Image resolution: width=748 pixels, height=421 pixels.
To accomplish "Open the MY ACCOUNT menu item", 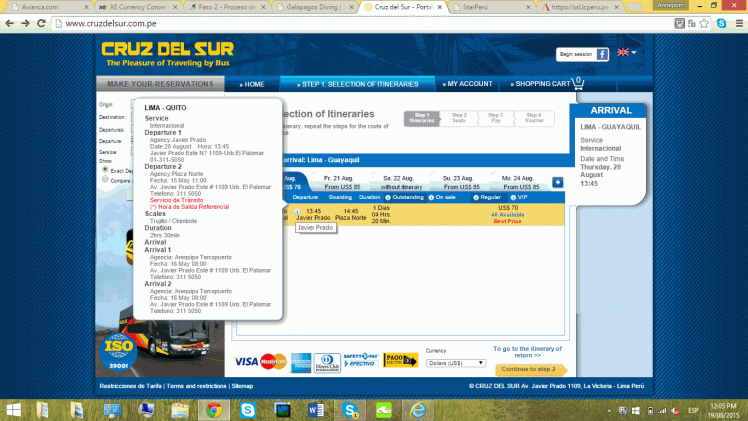I will click(x=468, y=84).
